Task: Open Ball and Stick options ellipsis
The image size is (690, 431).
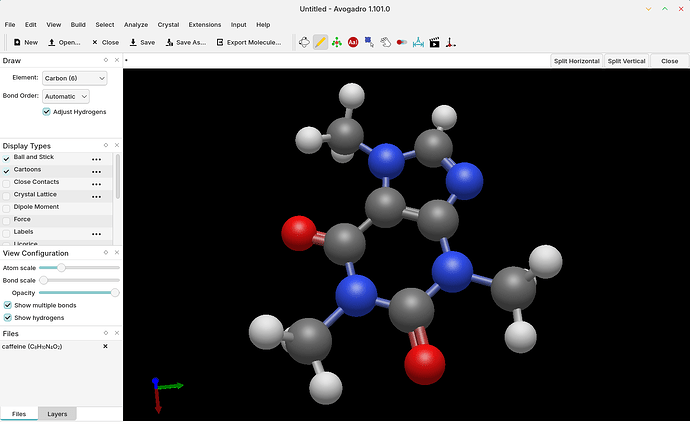Action: [x=97, y=159]
